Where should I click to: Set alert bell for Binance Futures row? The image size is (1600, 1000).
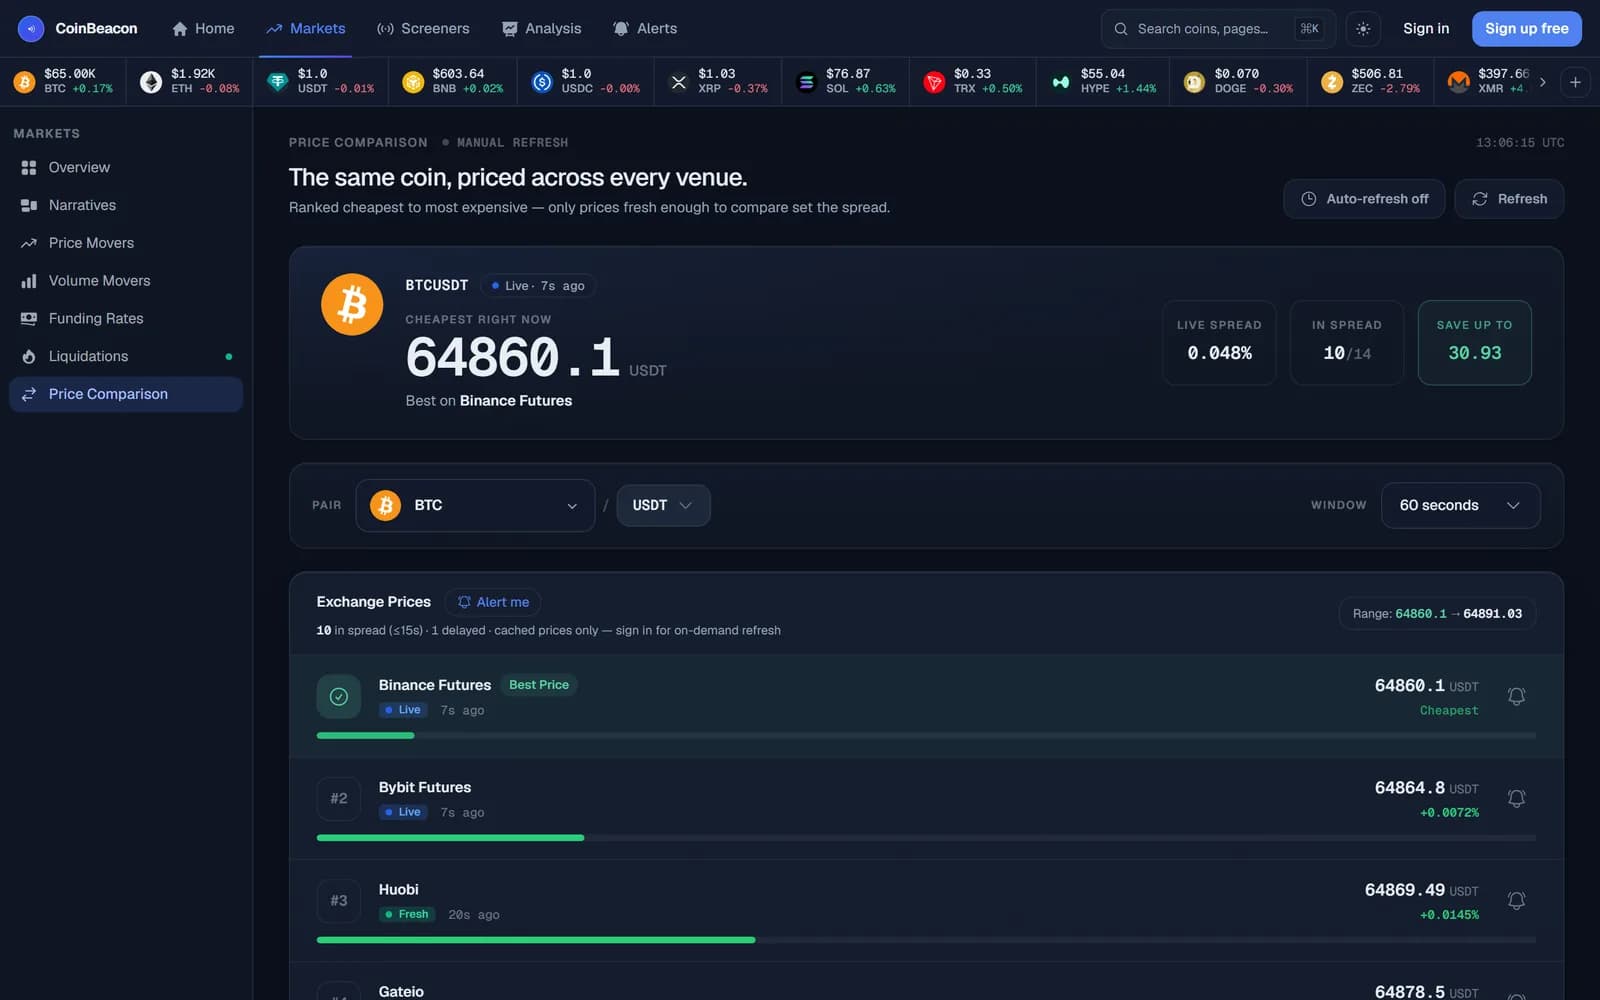click(1516, 696)
